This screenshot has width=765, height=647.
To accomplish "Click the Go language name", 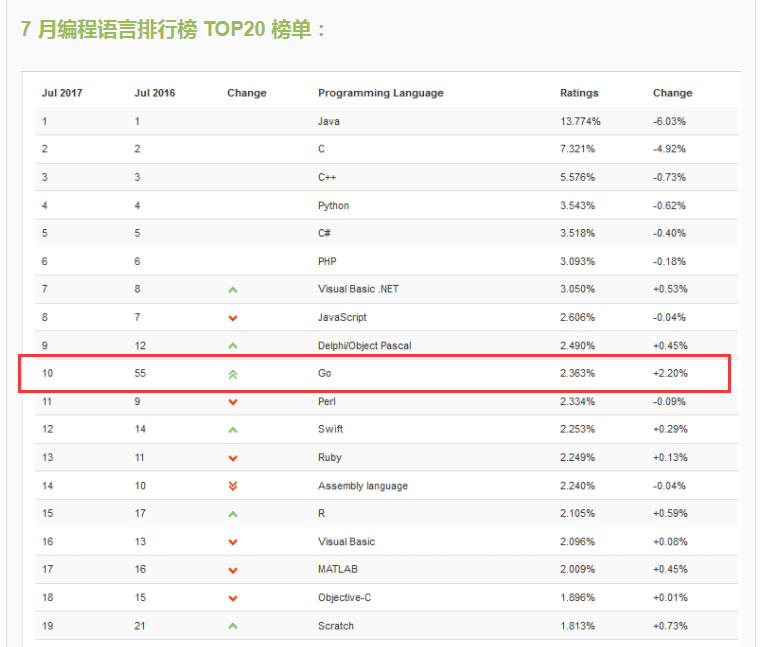I will pos(324,373).
